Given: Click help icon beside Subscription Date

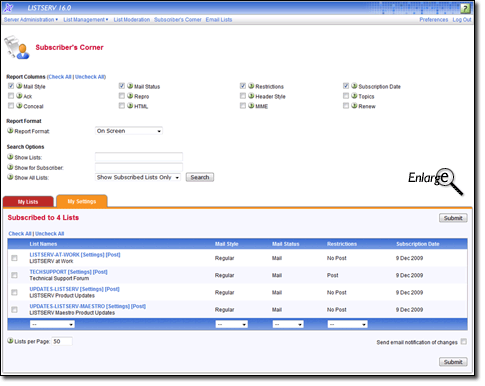Looking at the screenshot, I should click(x=354, y=86).
